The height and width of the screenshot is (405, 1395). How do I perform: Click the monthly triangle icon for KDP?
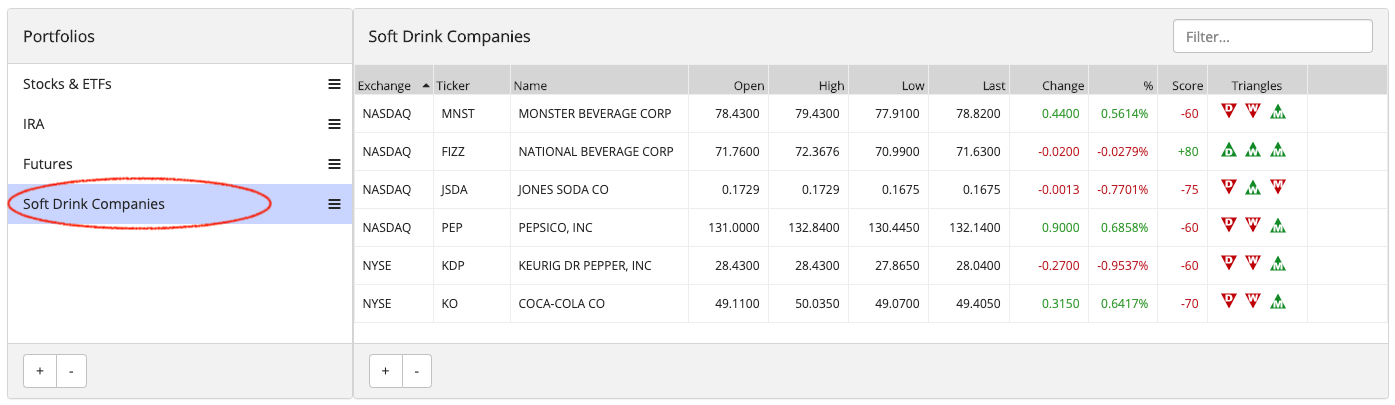[x=1277, y=264]
